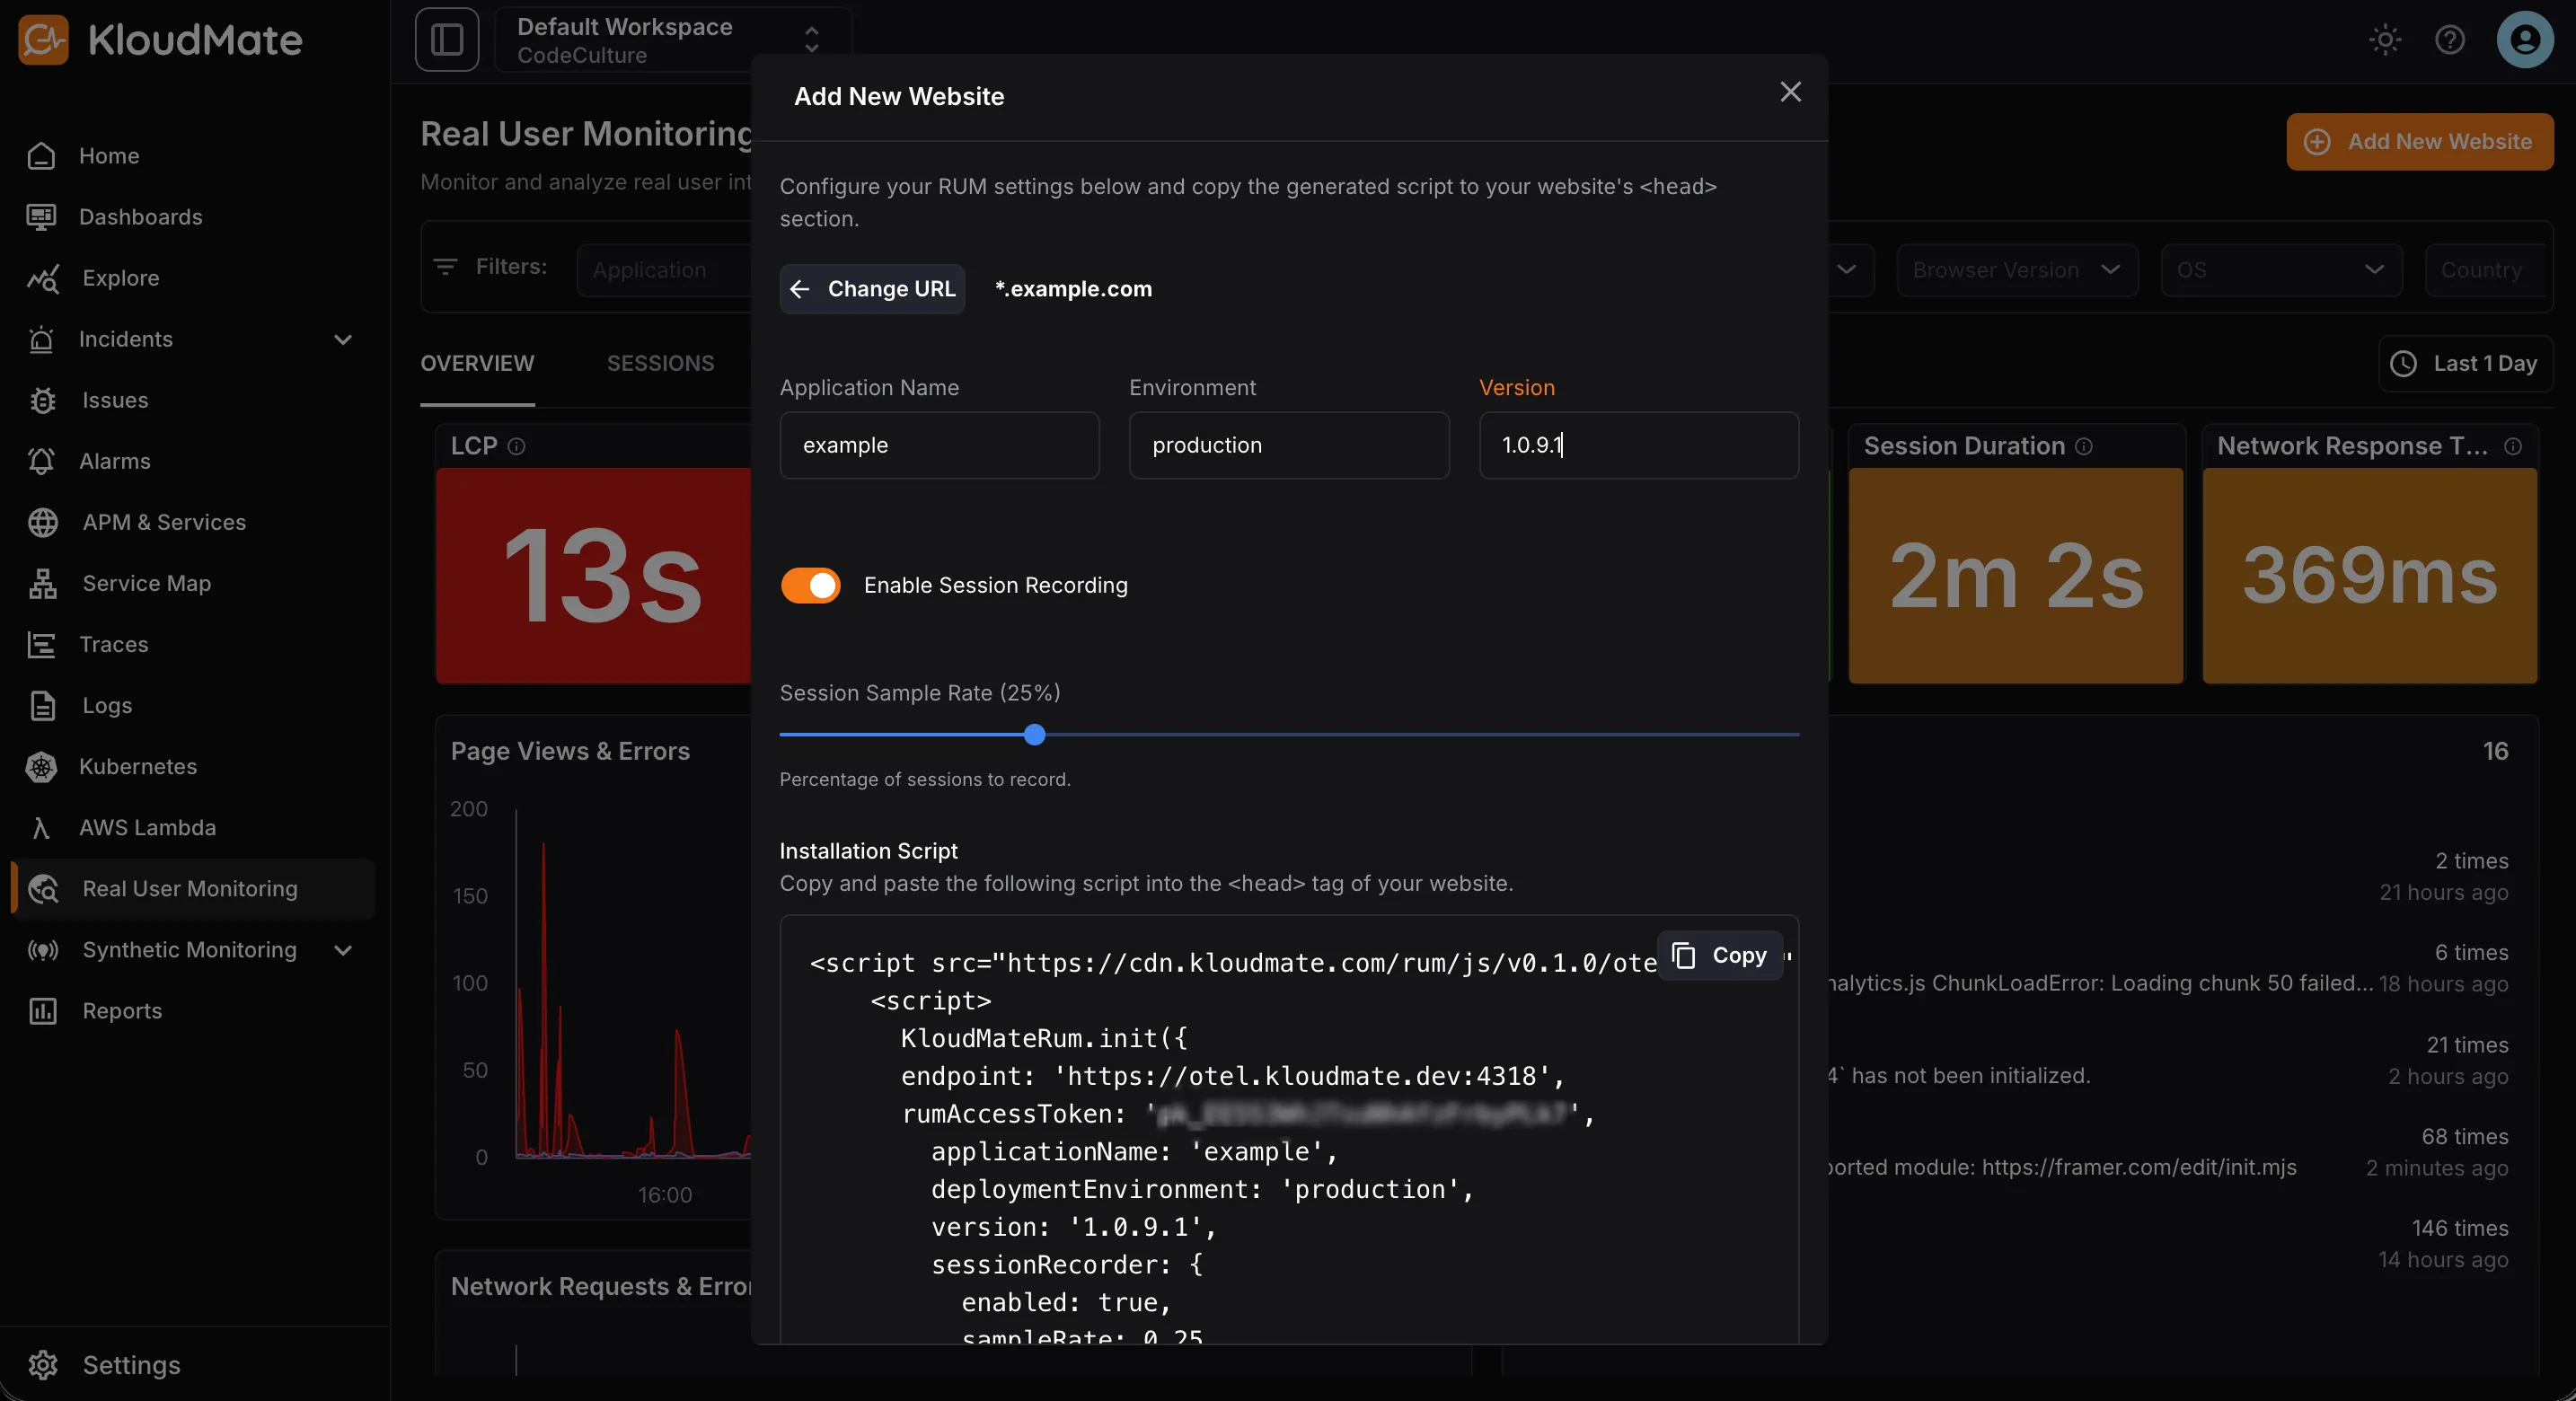Click the Session Duration info icon
Viewport: 2576px width, 1401px height.
click(x=2084, y=446)
